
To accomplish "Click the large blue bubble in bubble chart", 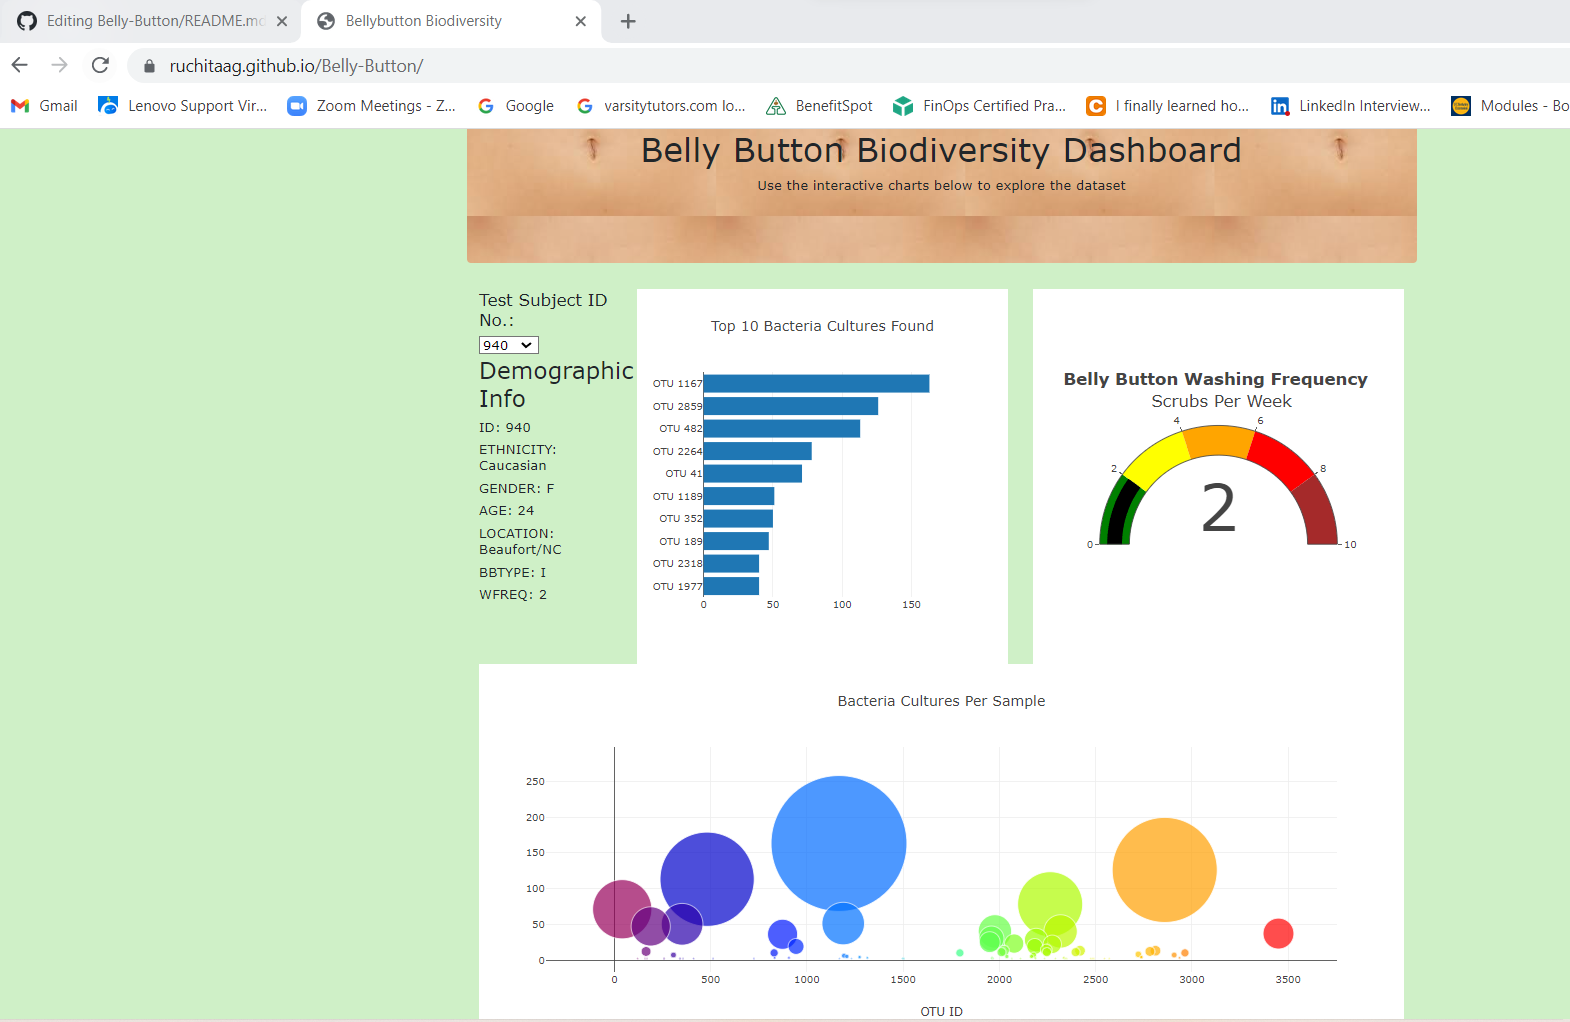I will 839,843.
